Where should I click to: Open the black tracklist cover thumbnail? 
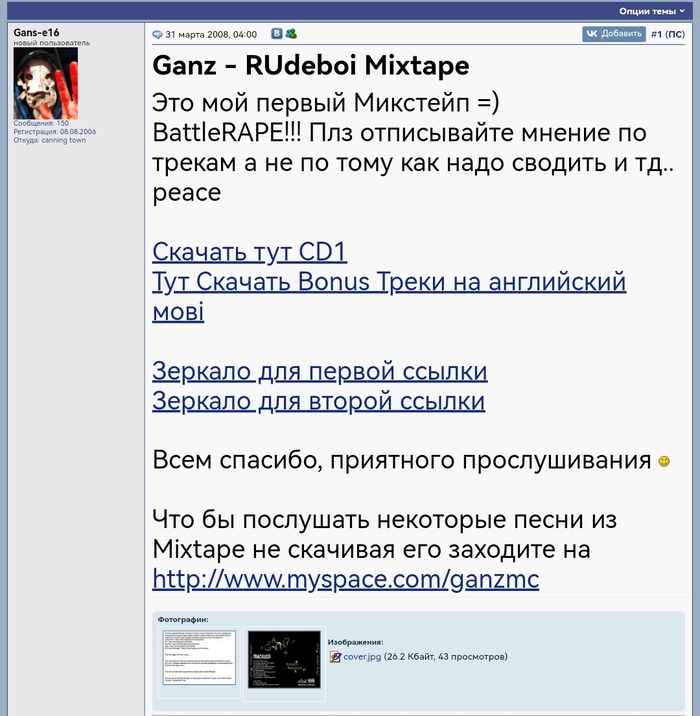pos(284,659)
